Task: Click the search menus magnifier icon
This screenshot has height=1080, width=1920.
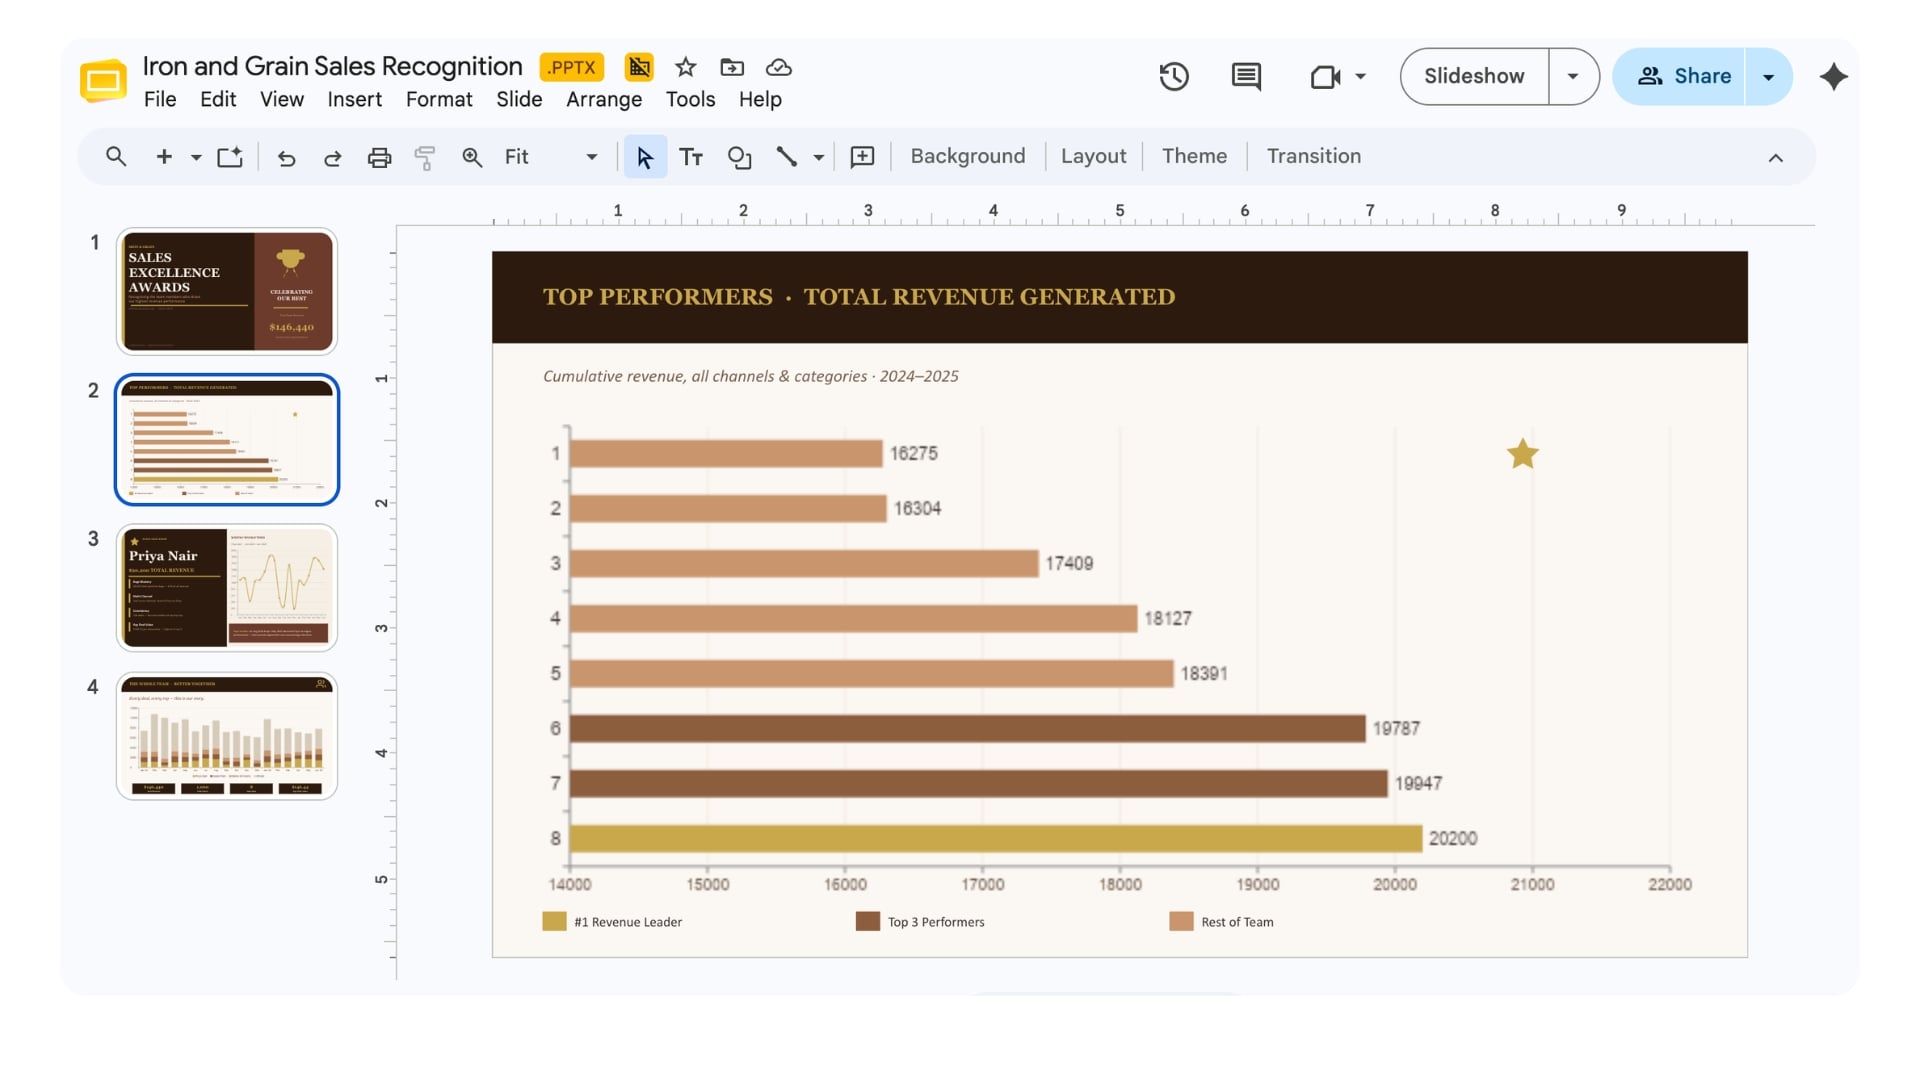Action: click(116, 156)
